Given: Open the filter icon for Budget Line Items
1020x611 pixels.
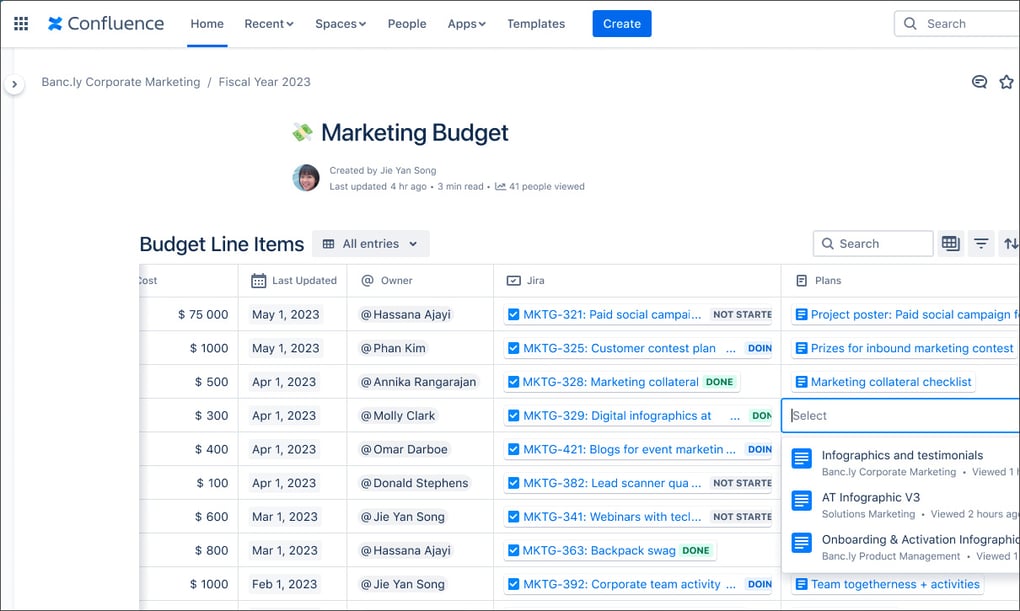Looking at the screenshot, I should (981, 243).
